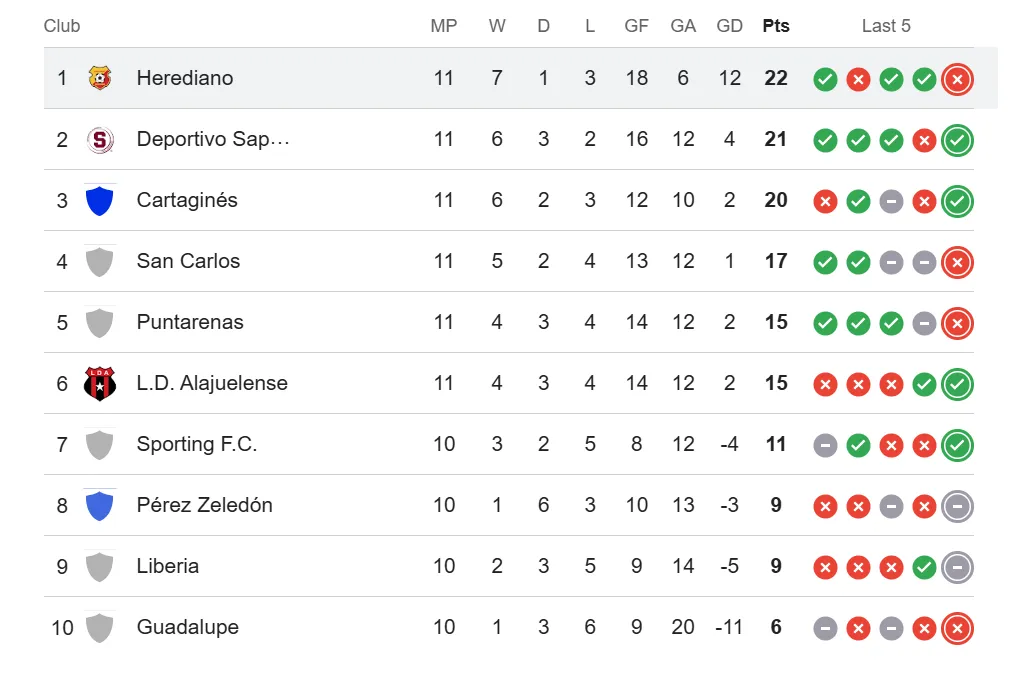Click Liberia's most recent draw icon

[957, 567]
